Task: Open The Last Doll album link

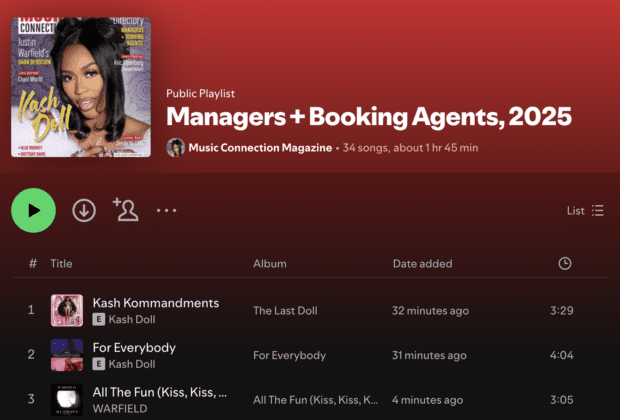Action: click(x=285, y=311)
